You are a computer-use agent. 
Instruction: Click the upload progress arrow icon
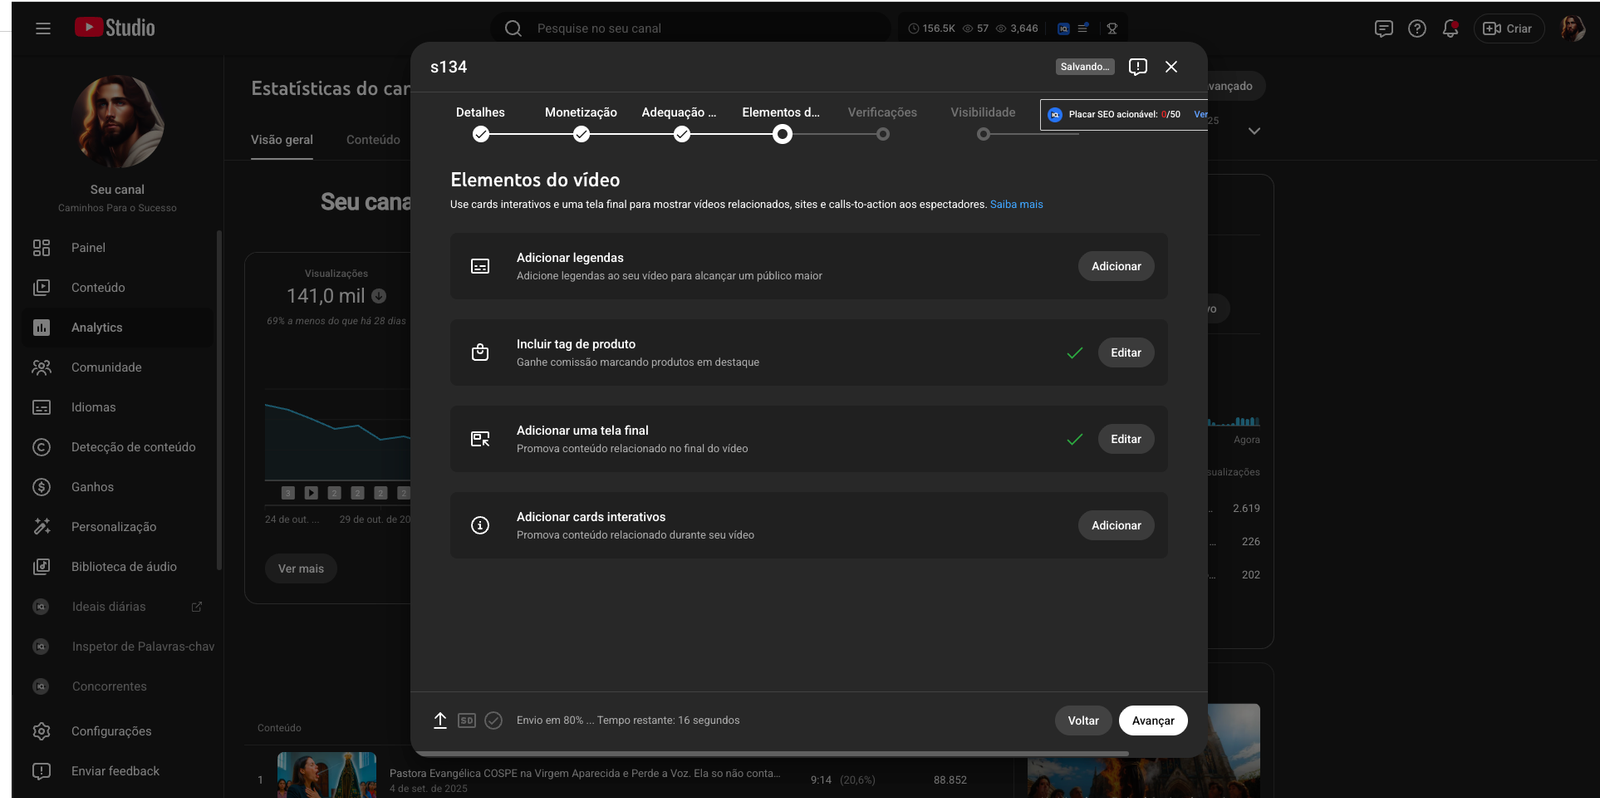click(440, 720)
